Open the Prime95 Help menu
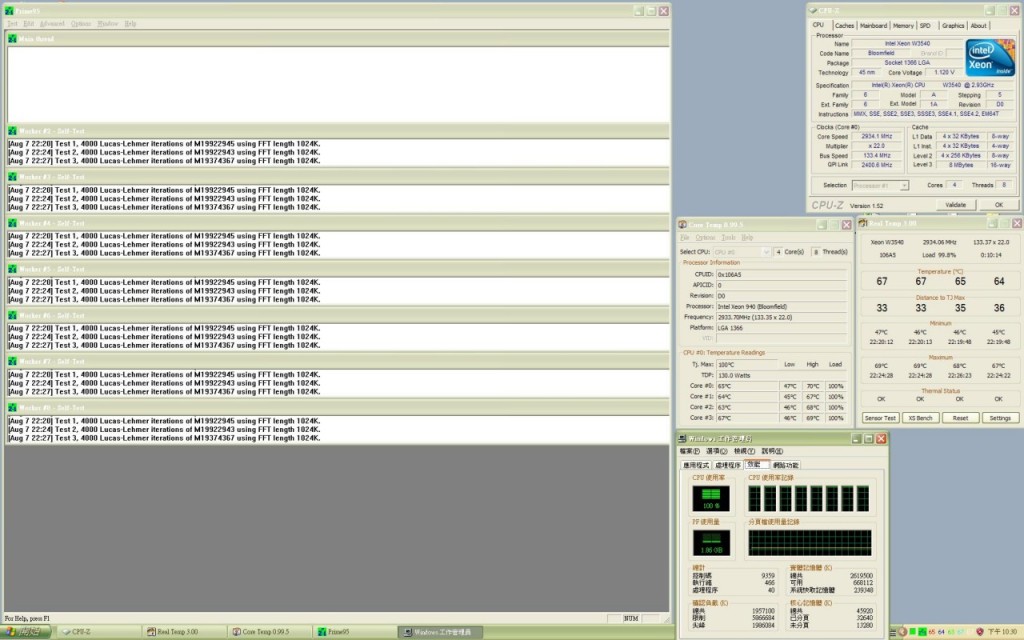1024x640 pixels. (131, 24)
